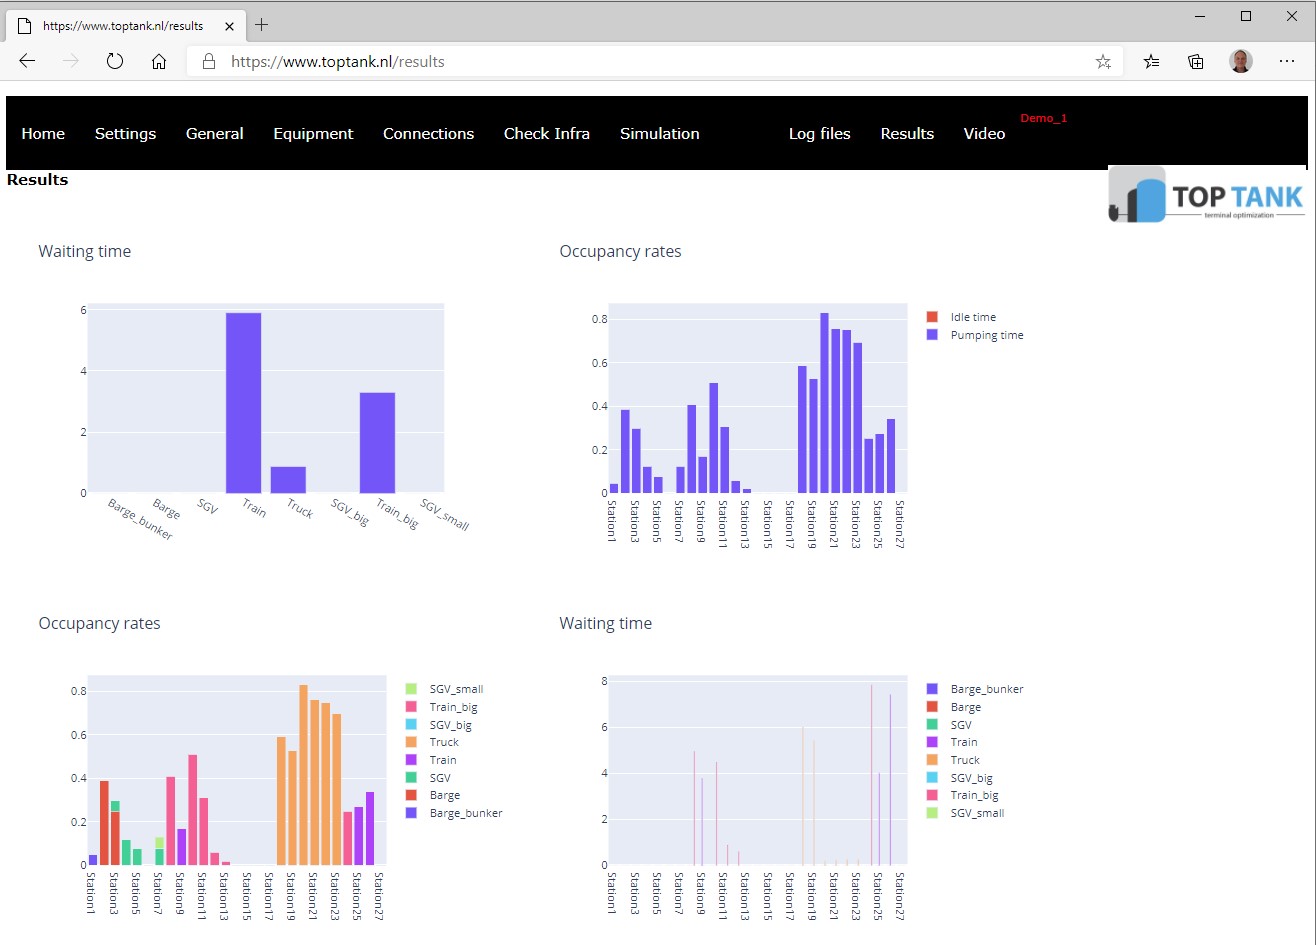
Task: Click the user profile avatar
Action: point(1240,61)
